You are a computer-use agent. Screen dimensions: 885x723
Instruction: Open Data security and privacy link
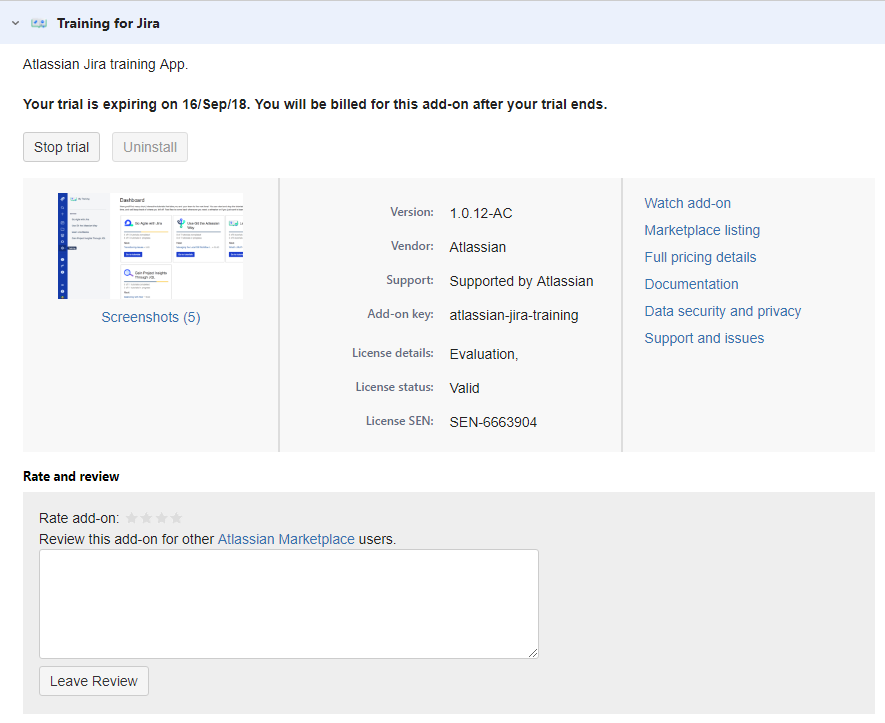click(x=723, y=311)
